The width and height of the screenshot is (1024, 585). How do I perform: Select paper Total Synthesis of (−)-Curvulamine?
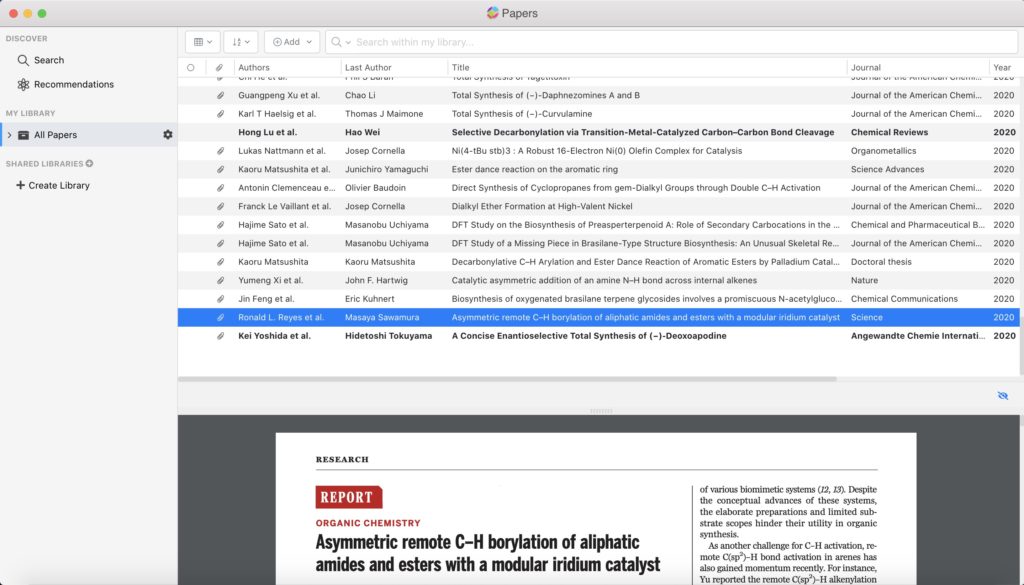pyautogui.click(x=522, y=114)
